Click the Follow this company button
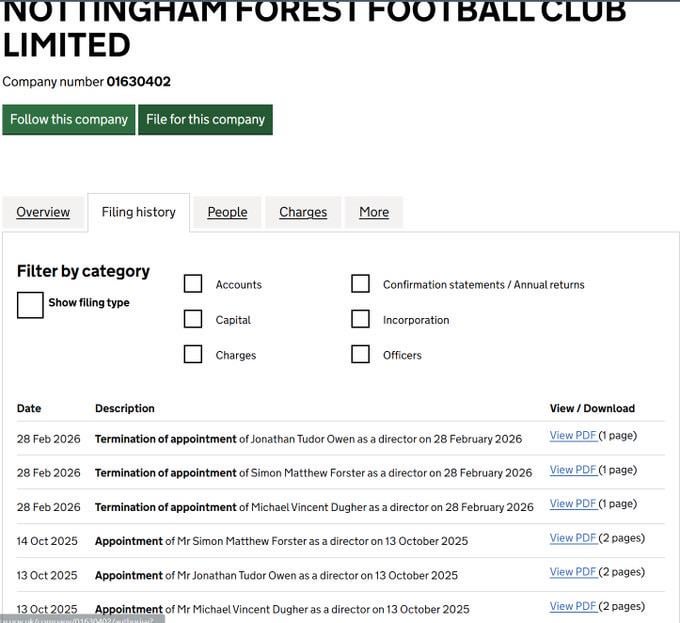 point(69,119)
